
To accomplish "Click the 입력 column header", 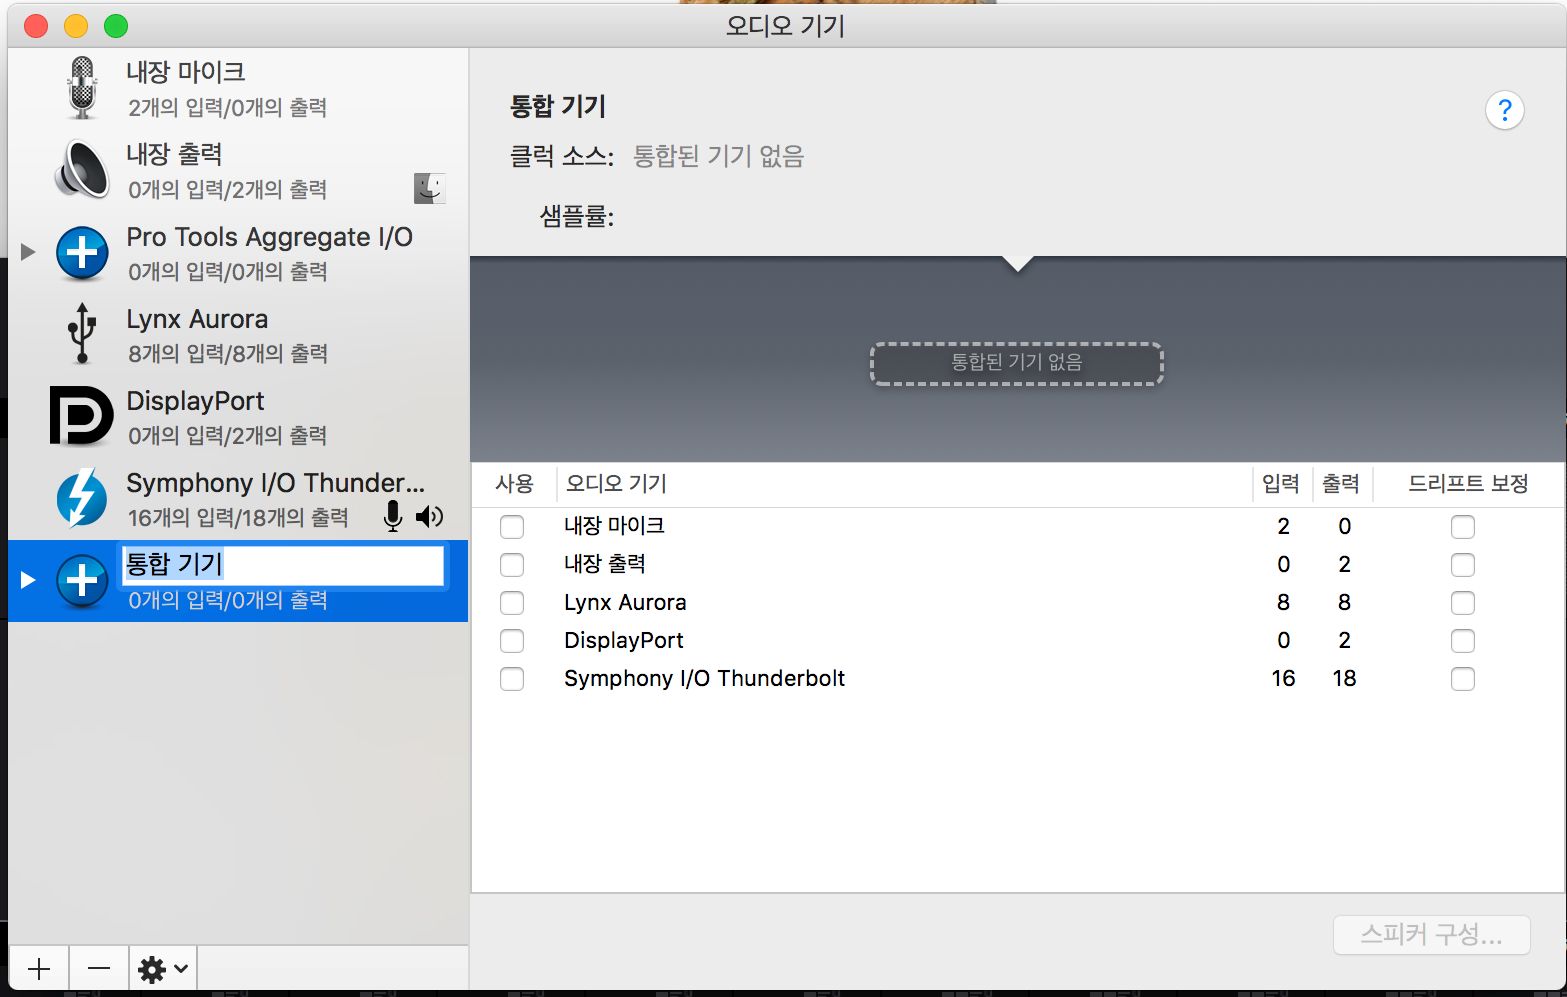I will point(1281,484).
